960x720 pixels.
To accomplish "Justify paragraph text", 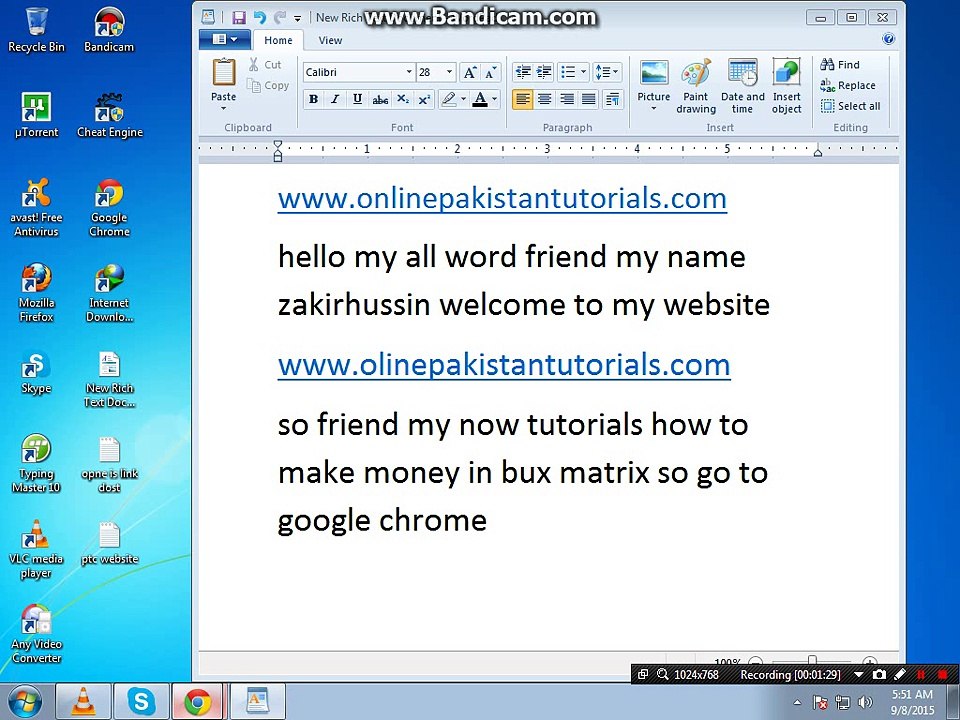I will pos(588,99).
